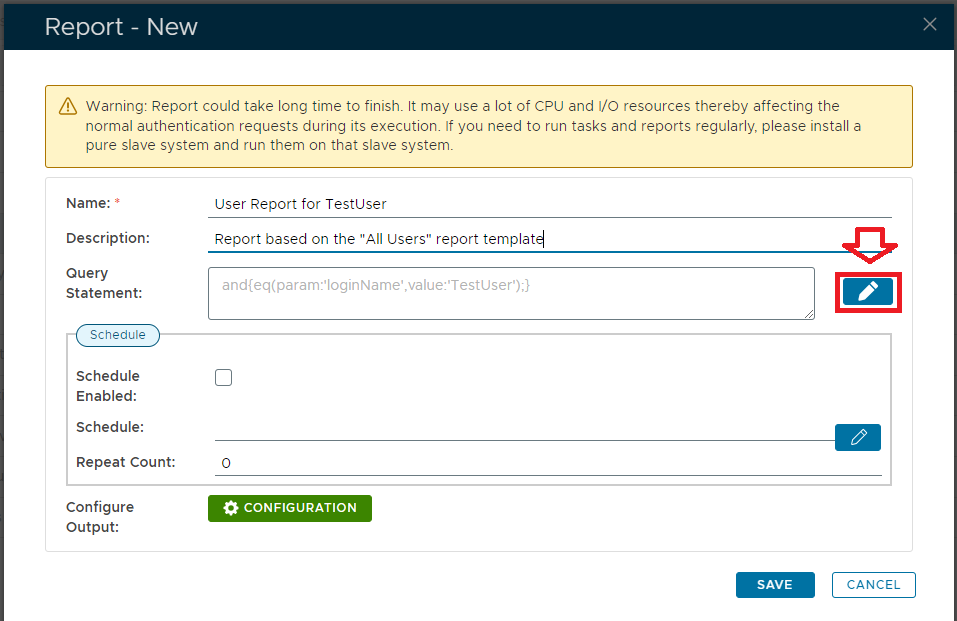Click into the Description text field
This screenshot has width=957, height=621.
coord(550,239)
